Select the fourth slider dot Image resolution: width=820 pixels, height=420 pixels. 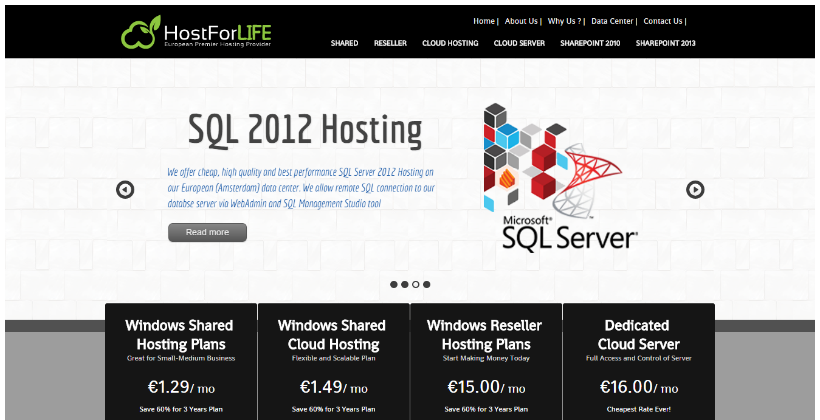(427, 285)
